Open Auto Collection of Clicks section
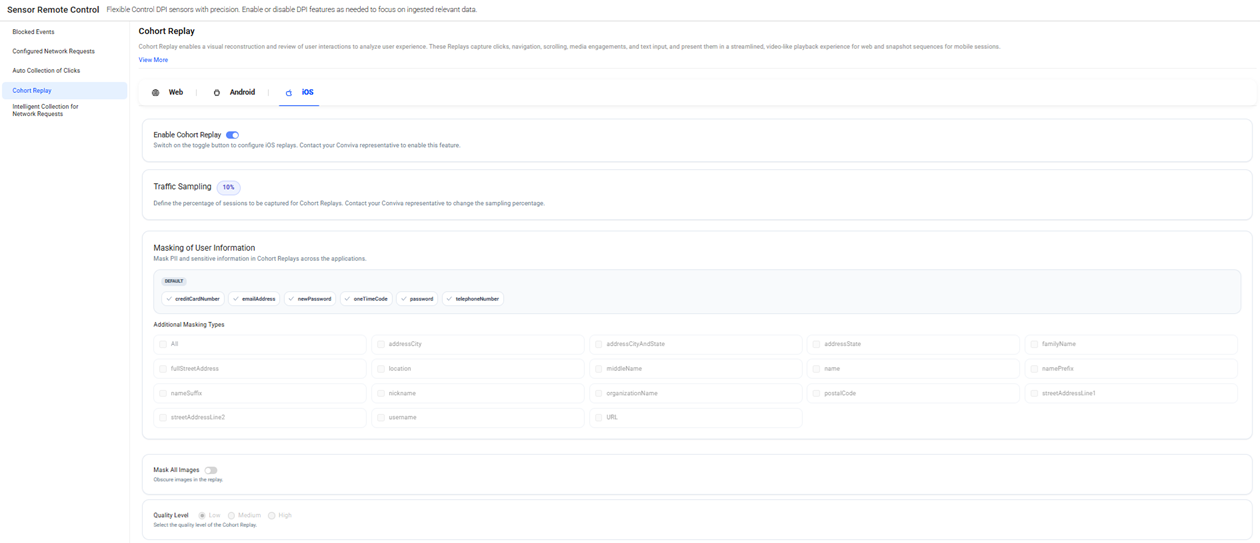The height and width of the screenshot is (543, 1260). point(46,71)
